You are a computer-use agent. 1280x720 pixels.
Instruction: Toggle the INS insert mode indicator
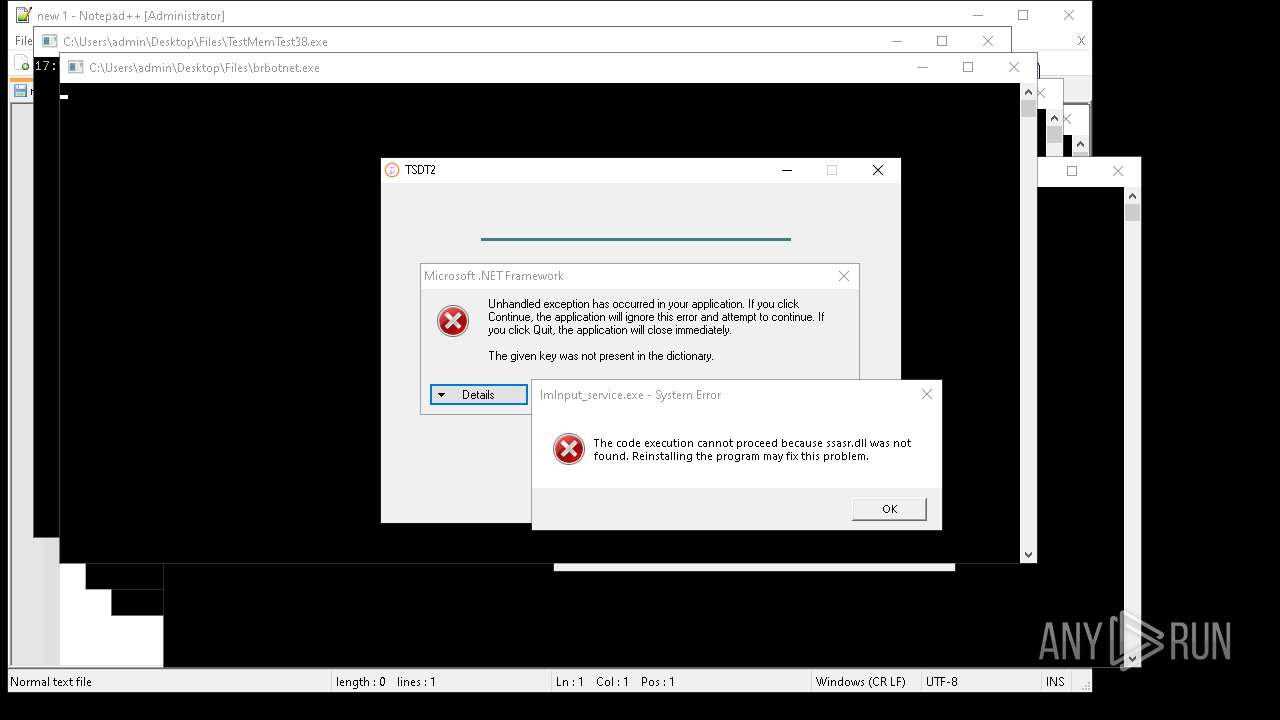1055,682
